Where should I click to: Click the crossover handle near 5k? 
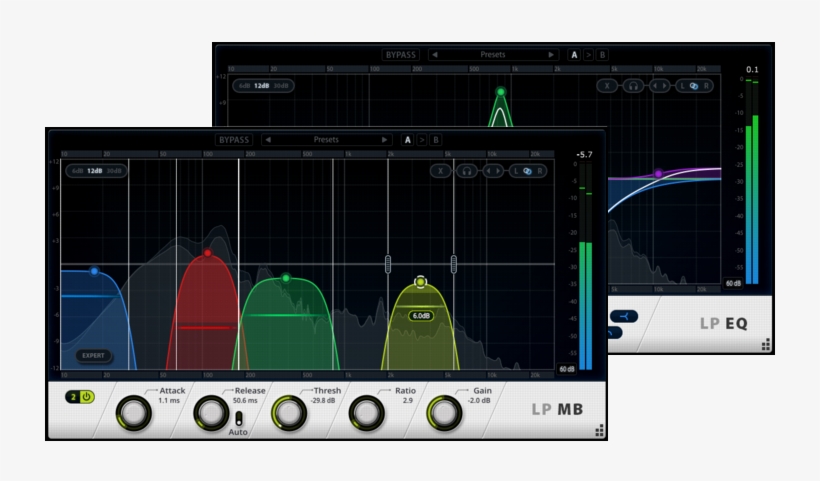tap(453, 264)
